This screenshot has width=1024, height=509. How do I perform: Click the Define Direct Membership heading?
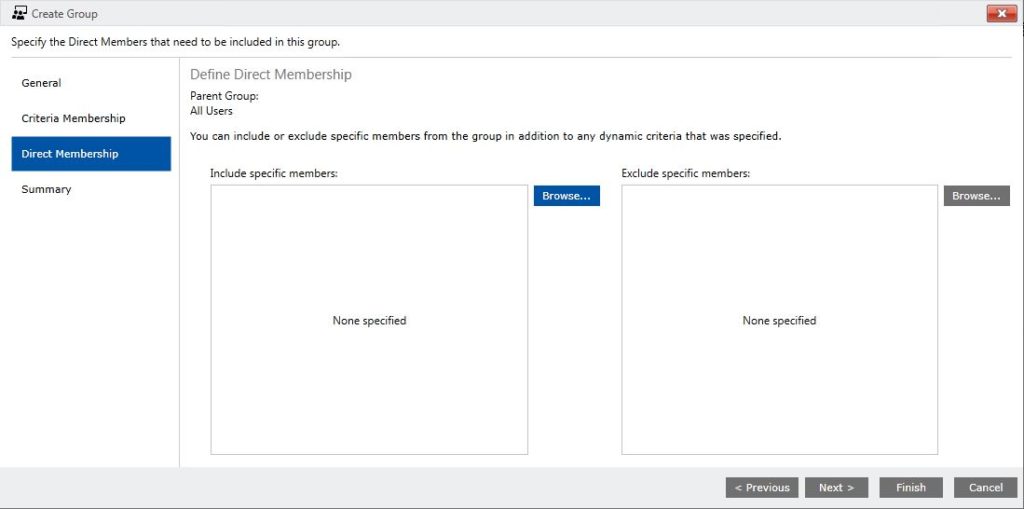pyautogui.click(x=270, y=74)
